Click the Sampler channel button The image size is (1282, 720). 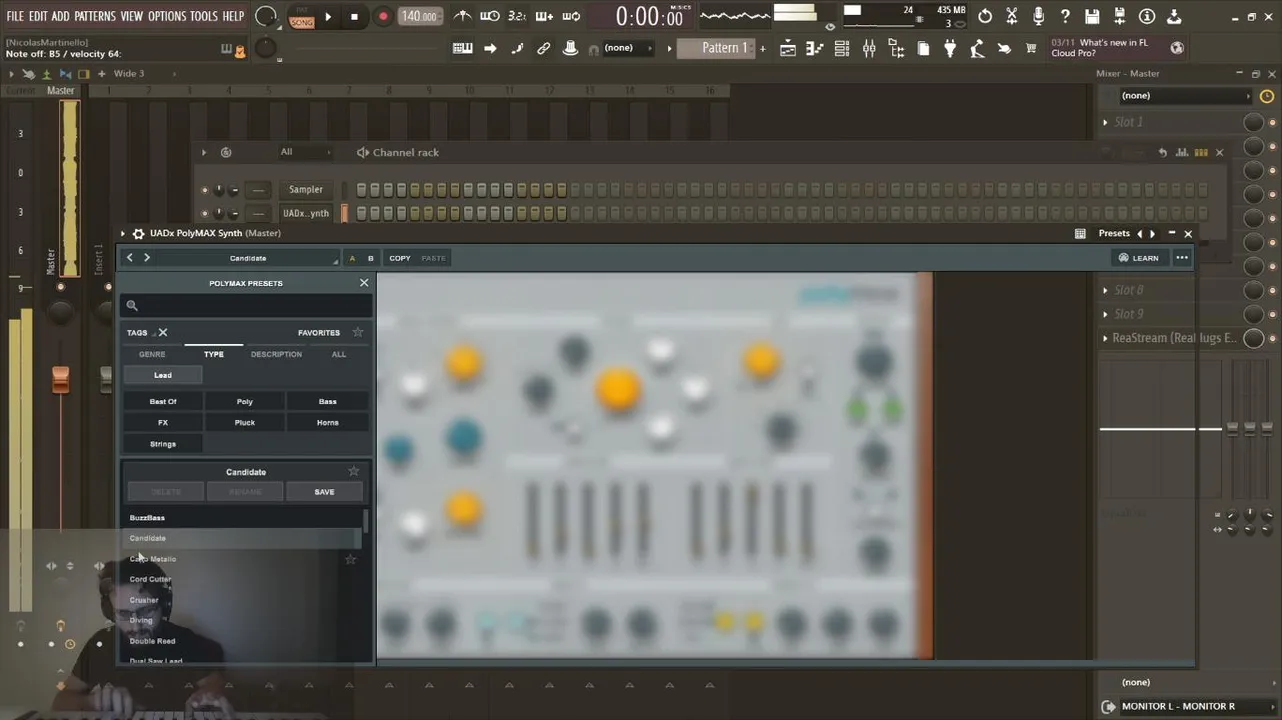coord(306,189)
